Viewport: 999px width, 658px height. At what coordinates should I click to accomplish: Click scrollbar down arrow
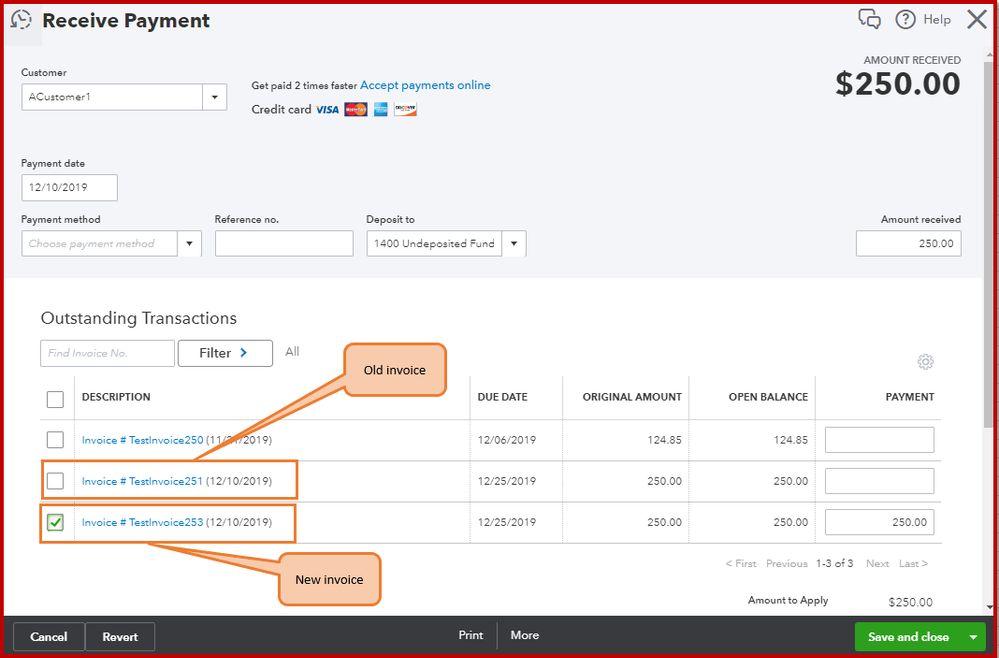989,607
